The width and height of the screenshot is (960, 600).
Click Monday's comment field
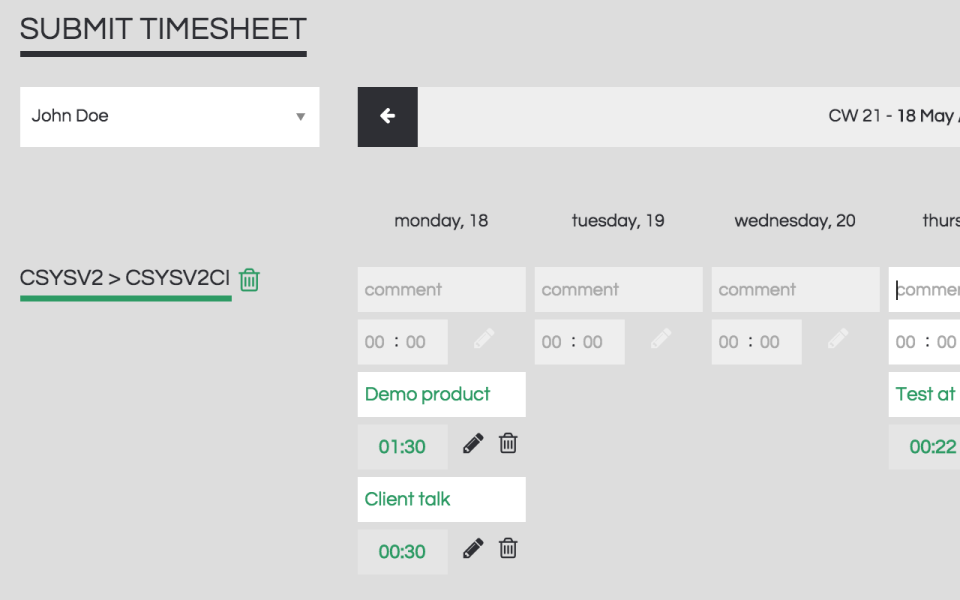pos(441,289)
